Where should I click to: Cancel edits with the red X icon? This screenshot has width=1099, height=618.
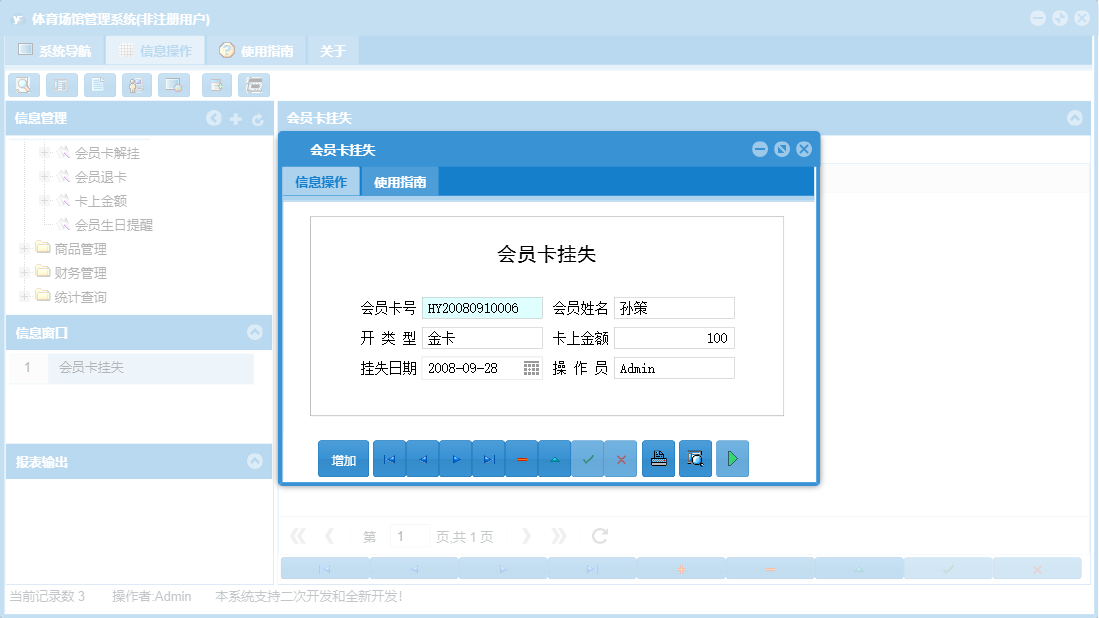tap(621, 458)
